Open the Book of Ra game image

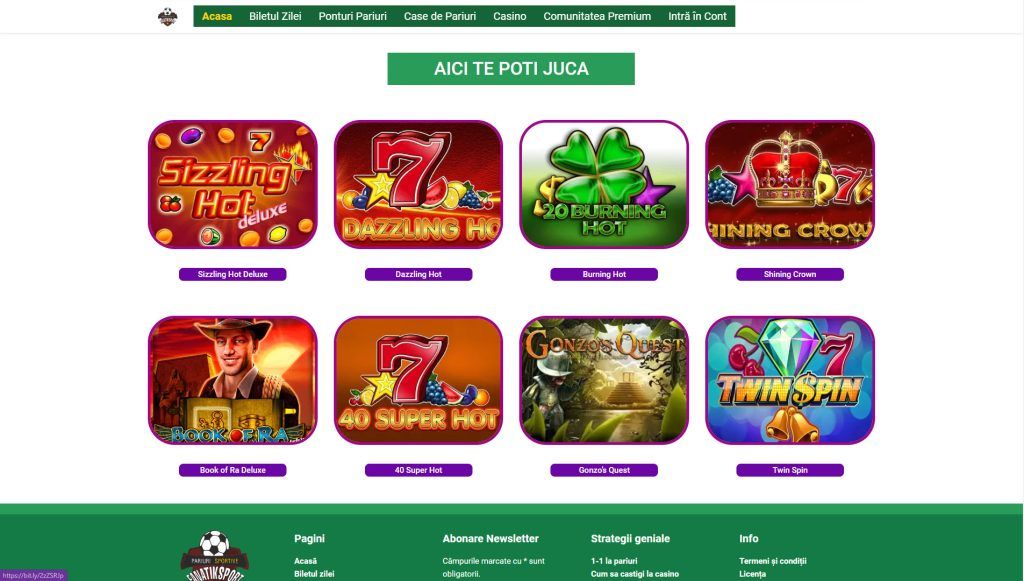point(232,381)
